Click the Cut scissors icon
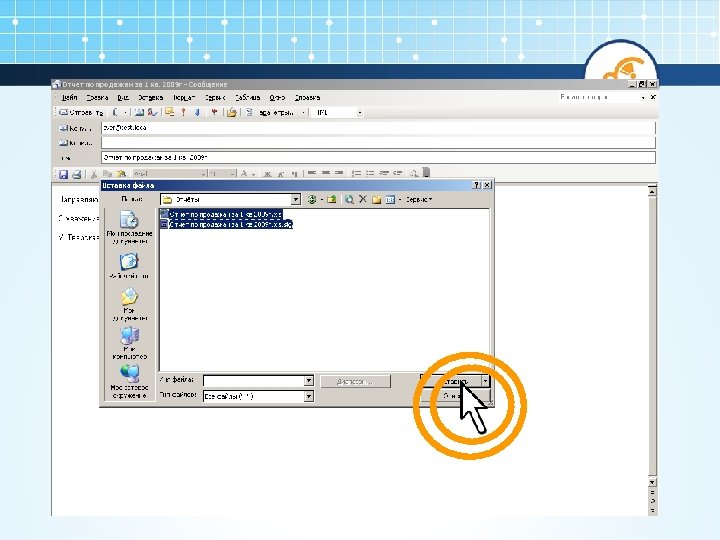720x540 pixels. pos(94,174)
